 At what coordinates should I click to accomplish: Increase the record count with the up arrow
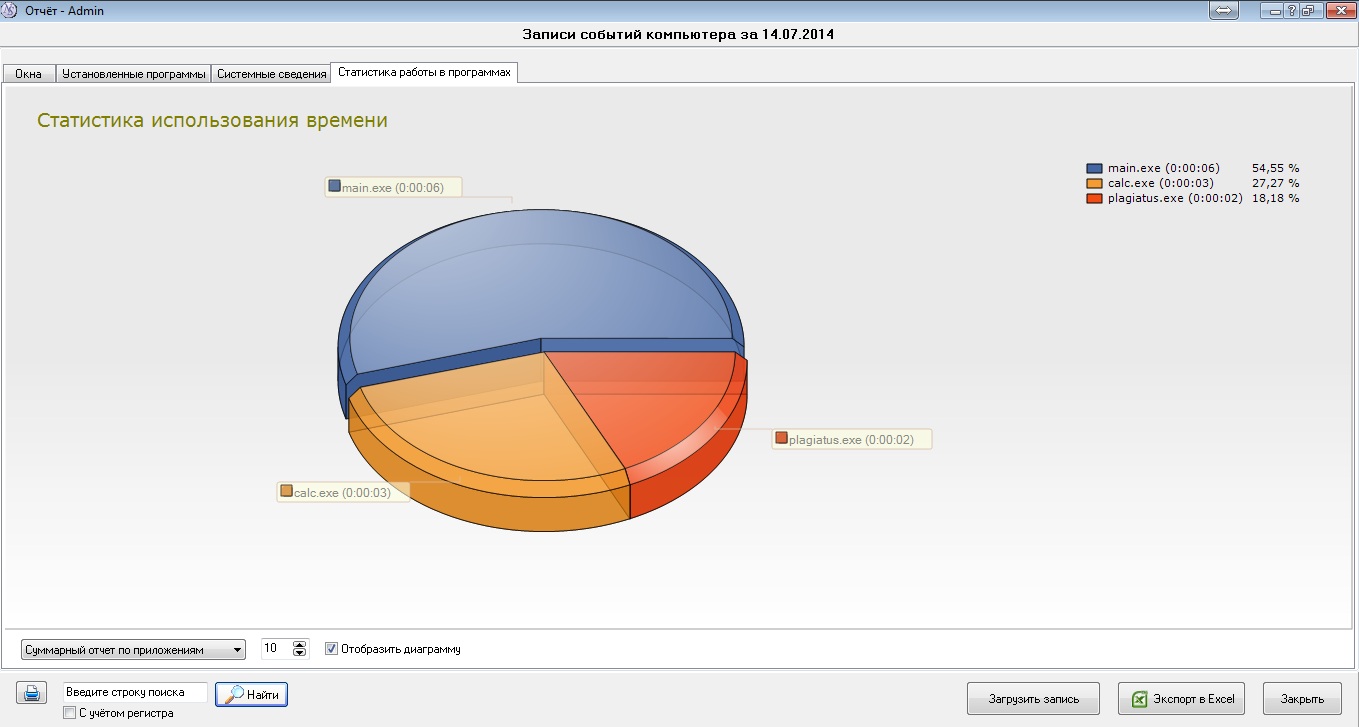299,645
